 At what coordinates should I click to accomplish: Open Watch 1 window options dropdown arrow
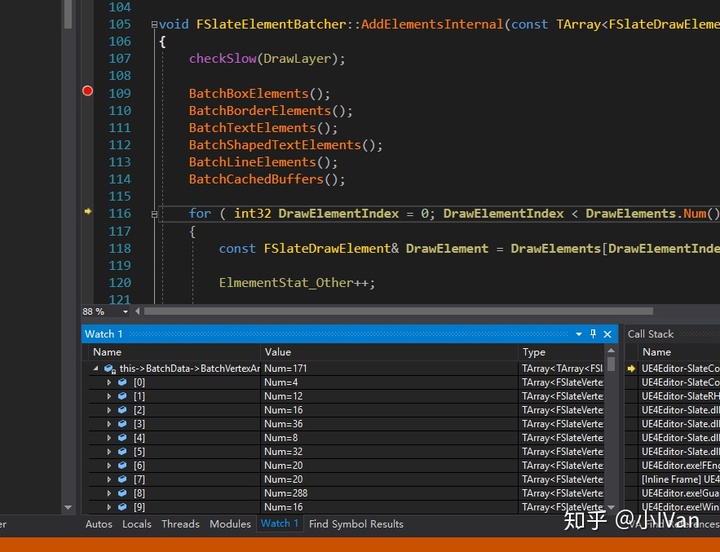[x=579, y=334]
